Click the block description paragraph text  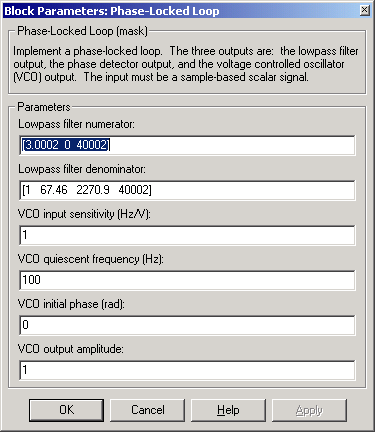(x=186, y=64)
